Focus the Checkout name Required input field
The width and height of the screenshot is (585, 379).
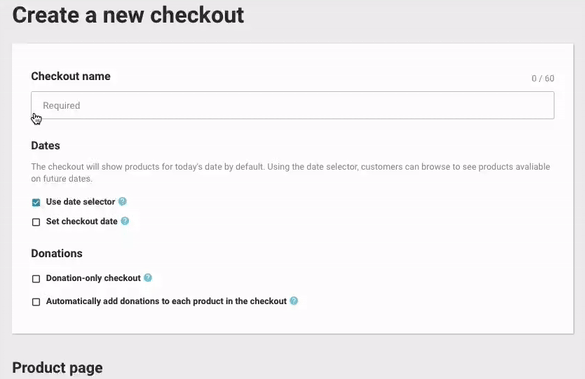(x=292, y=105)
